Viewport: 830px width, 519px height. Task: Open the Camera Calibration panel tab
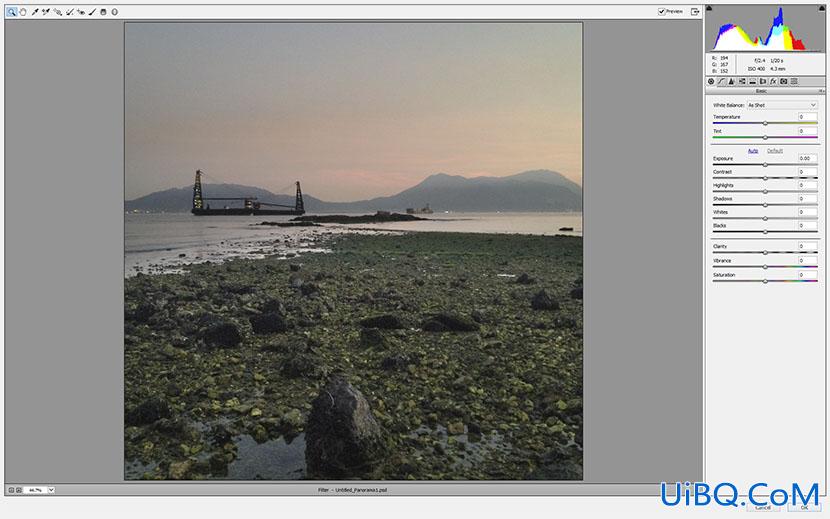pyautogui.click(x=784, y=82)
